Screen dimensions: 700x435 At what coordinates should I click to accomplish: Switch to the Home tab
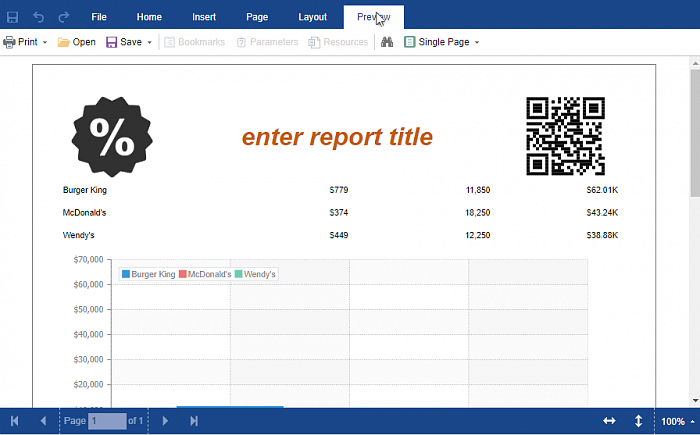149,17
